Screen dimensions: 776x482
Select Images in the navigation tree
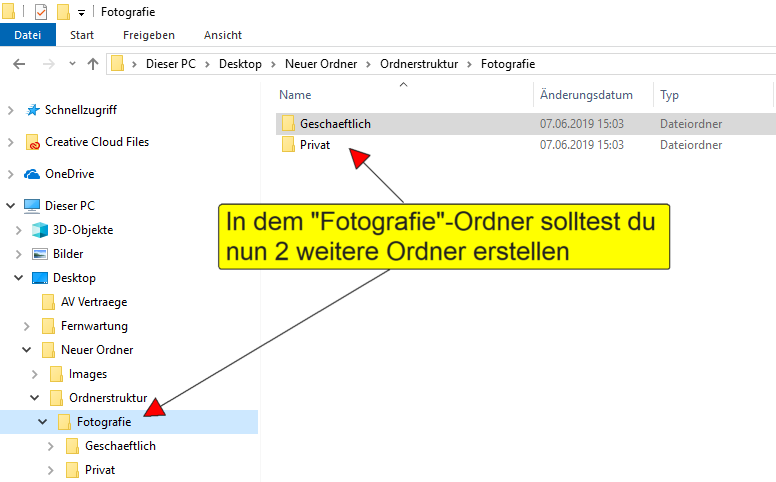pyautogui.click(x=88, y=374)
